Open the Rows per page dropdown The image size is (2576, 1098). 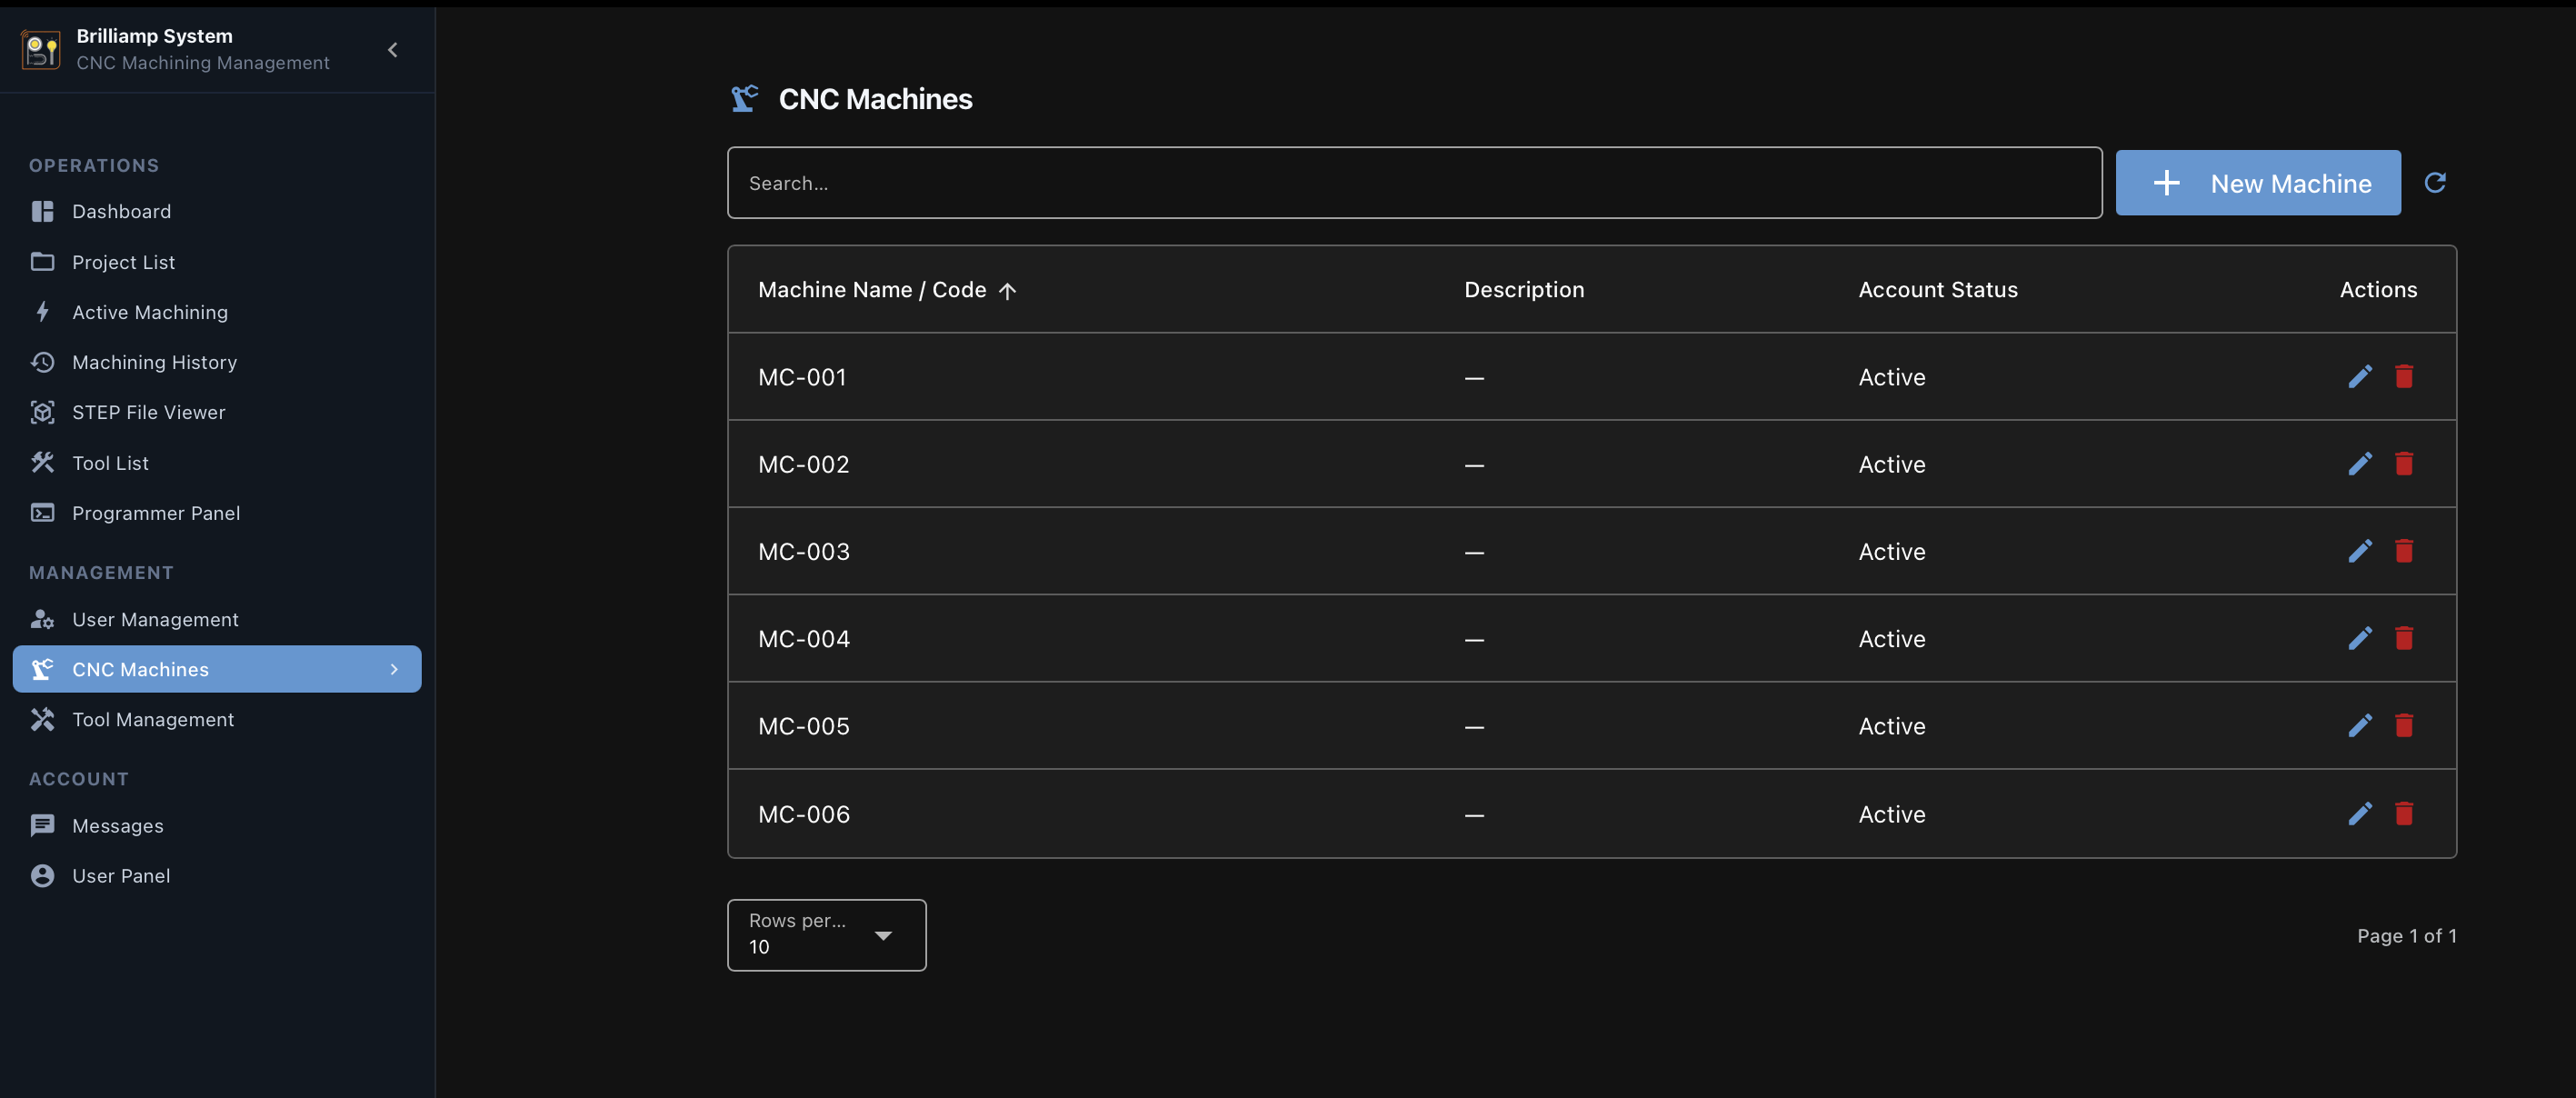pyautogui.click(x=826, y=935)
